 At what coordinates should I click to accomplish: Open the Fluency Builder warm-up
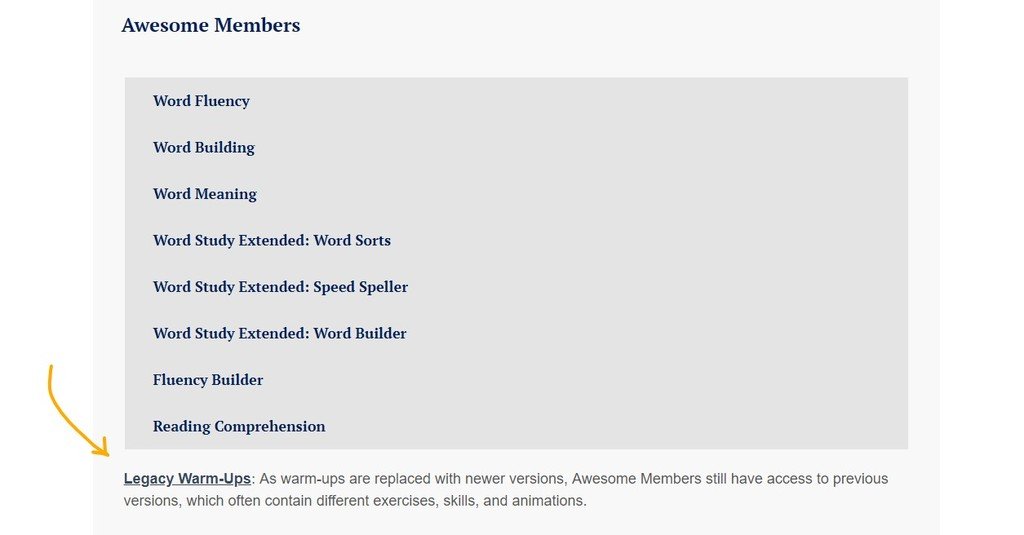pos(208,380)
